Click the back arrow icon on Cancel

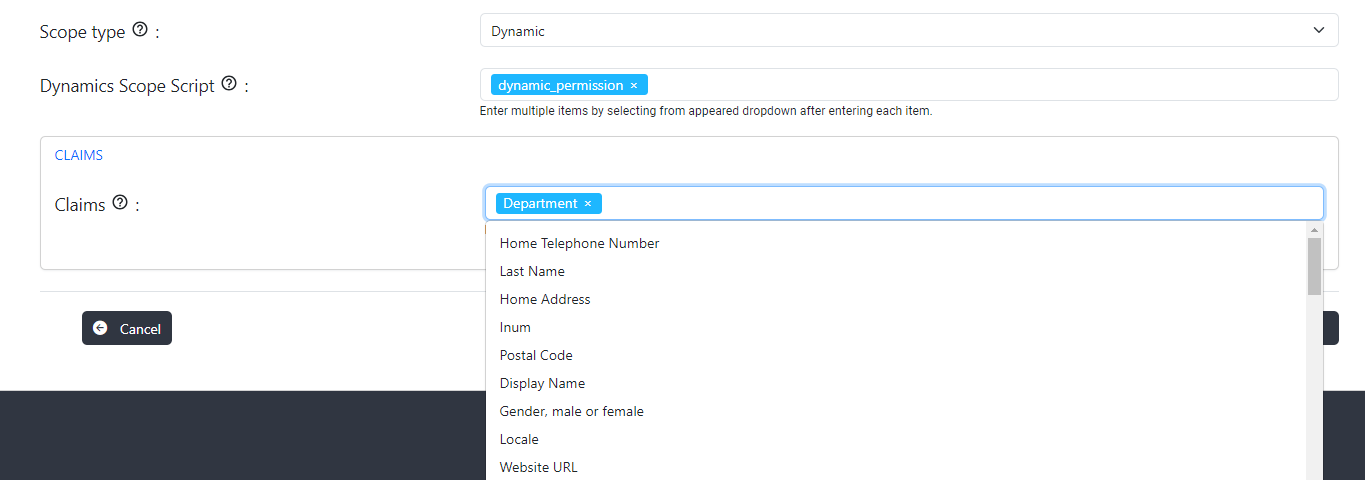pos(100,328)
